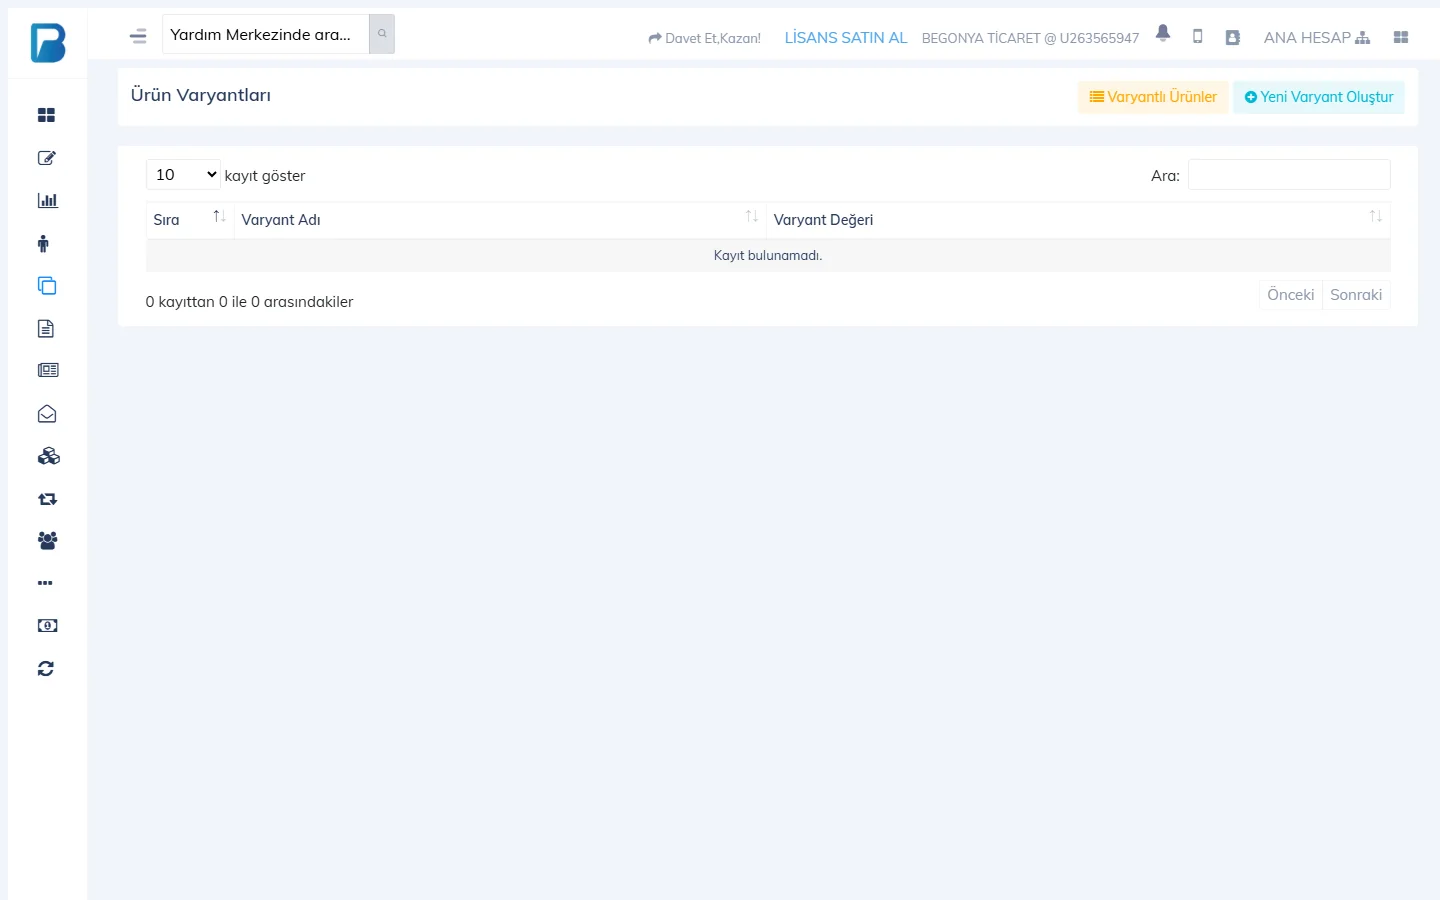The height and width of the screenshot is (900, 1440).
Task: Focus the Yardım Merkezinde ara field
Action: (266, 34)
